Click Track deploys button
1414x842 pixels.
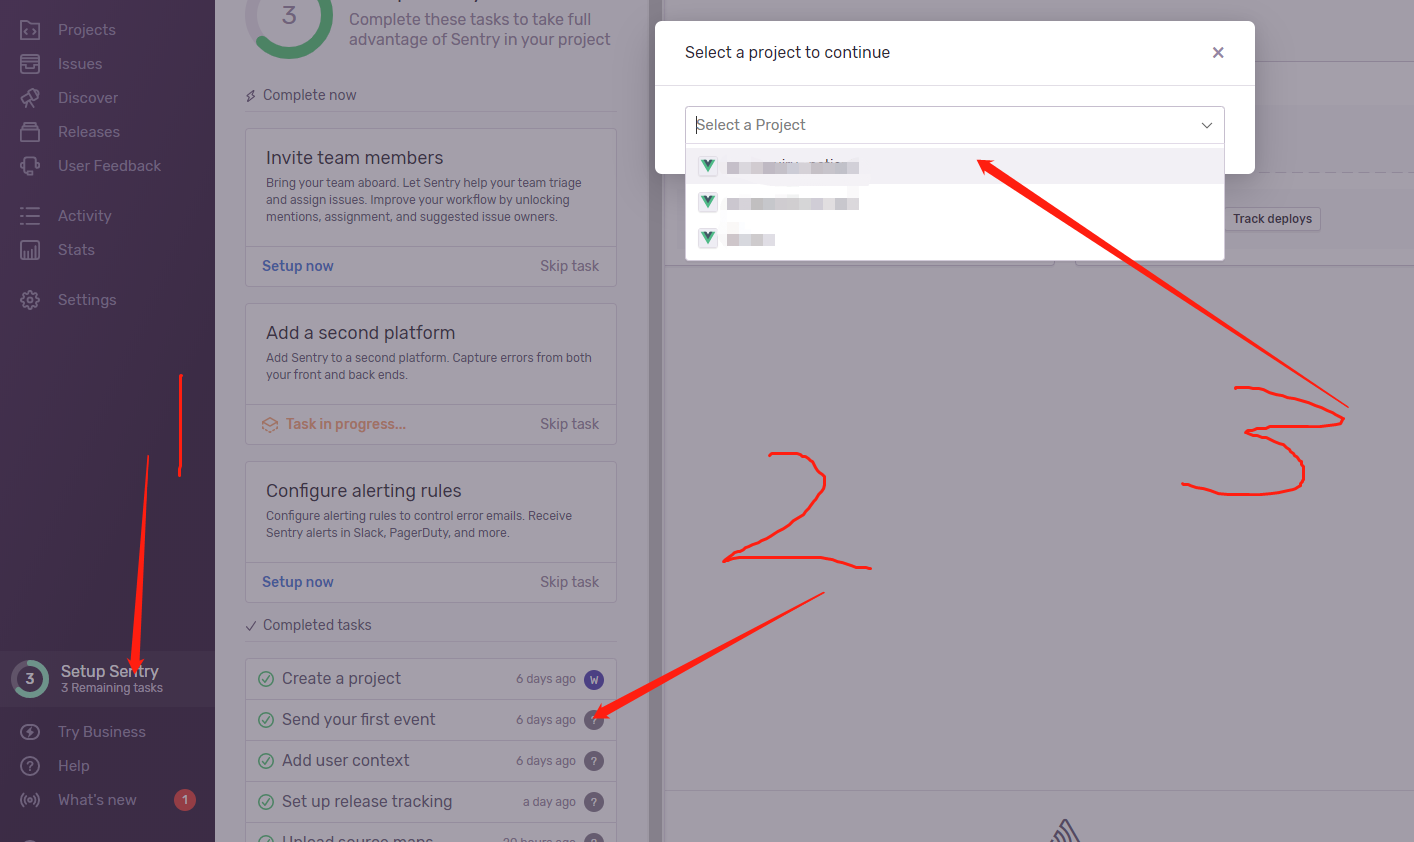pos(1272,219)
